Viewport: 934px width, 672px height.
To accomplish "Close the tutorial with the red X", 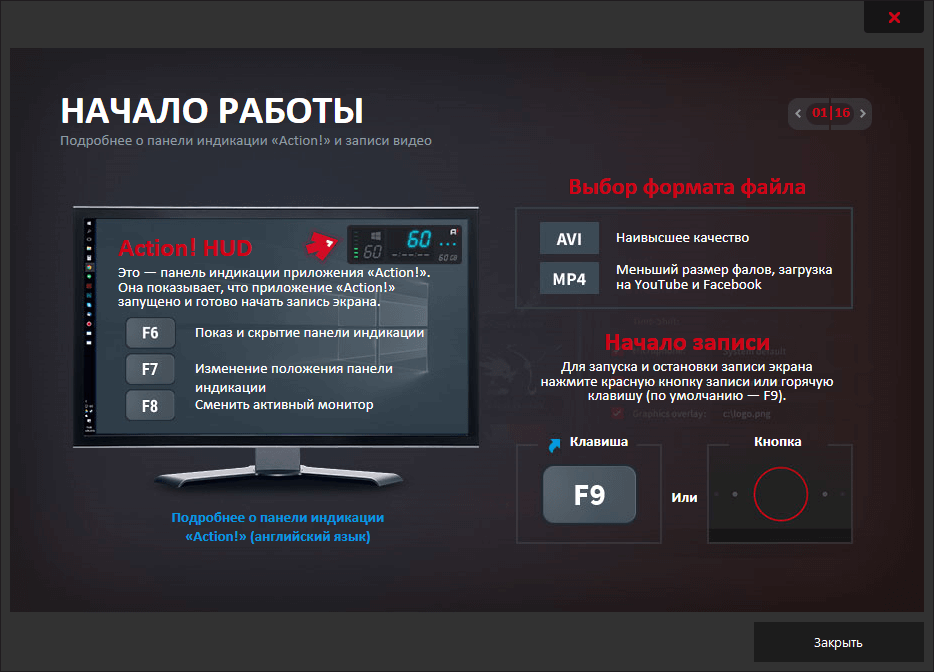I will [893, 17].
